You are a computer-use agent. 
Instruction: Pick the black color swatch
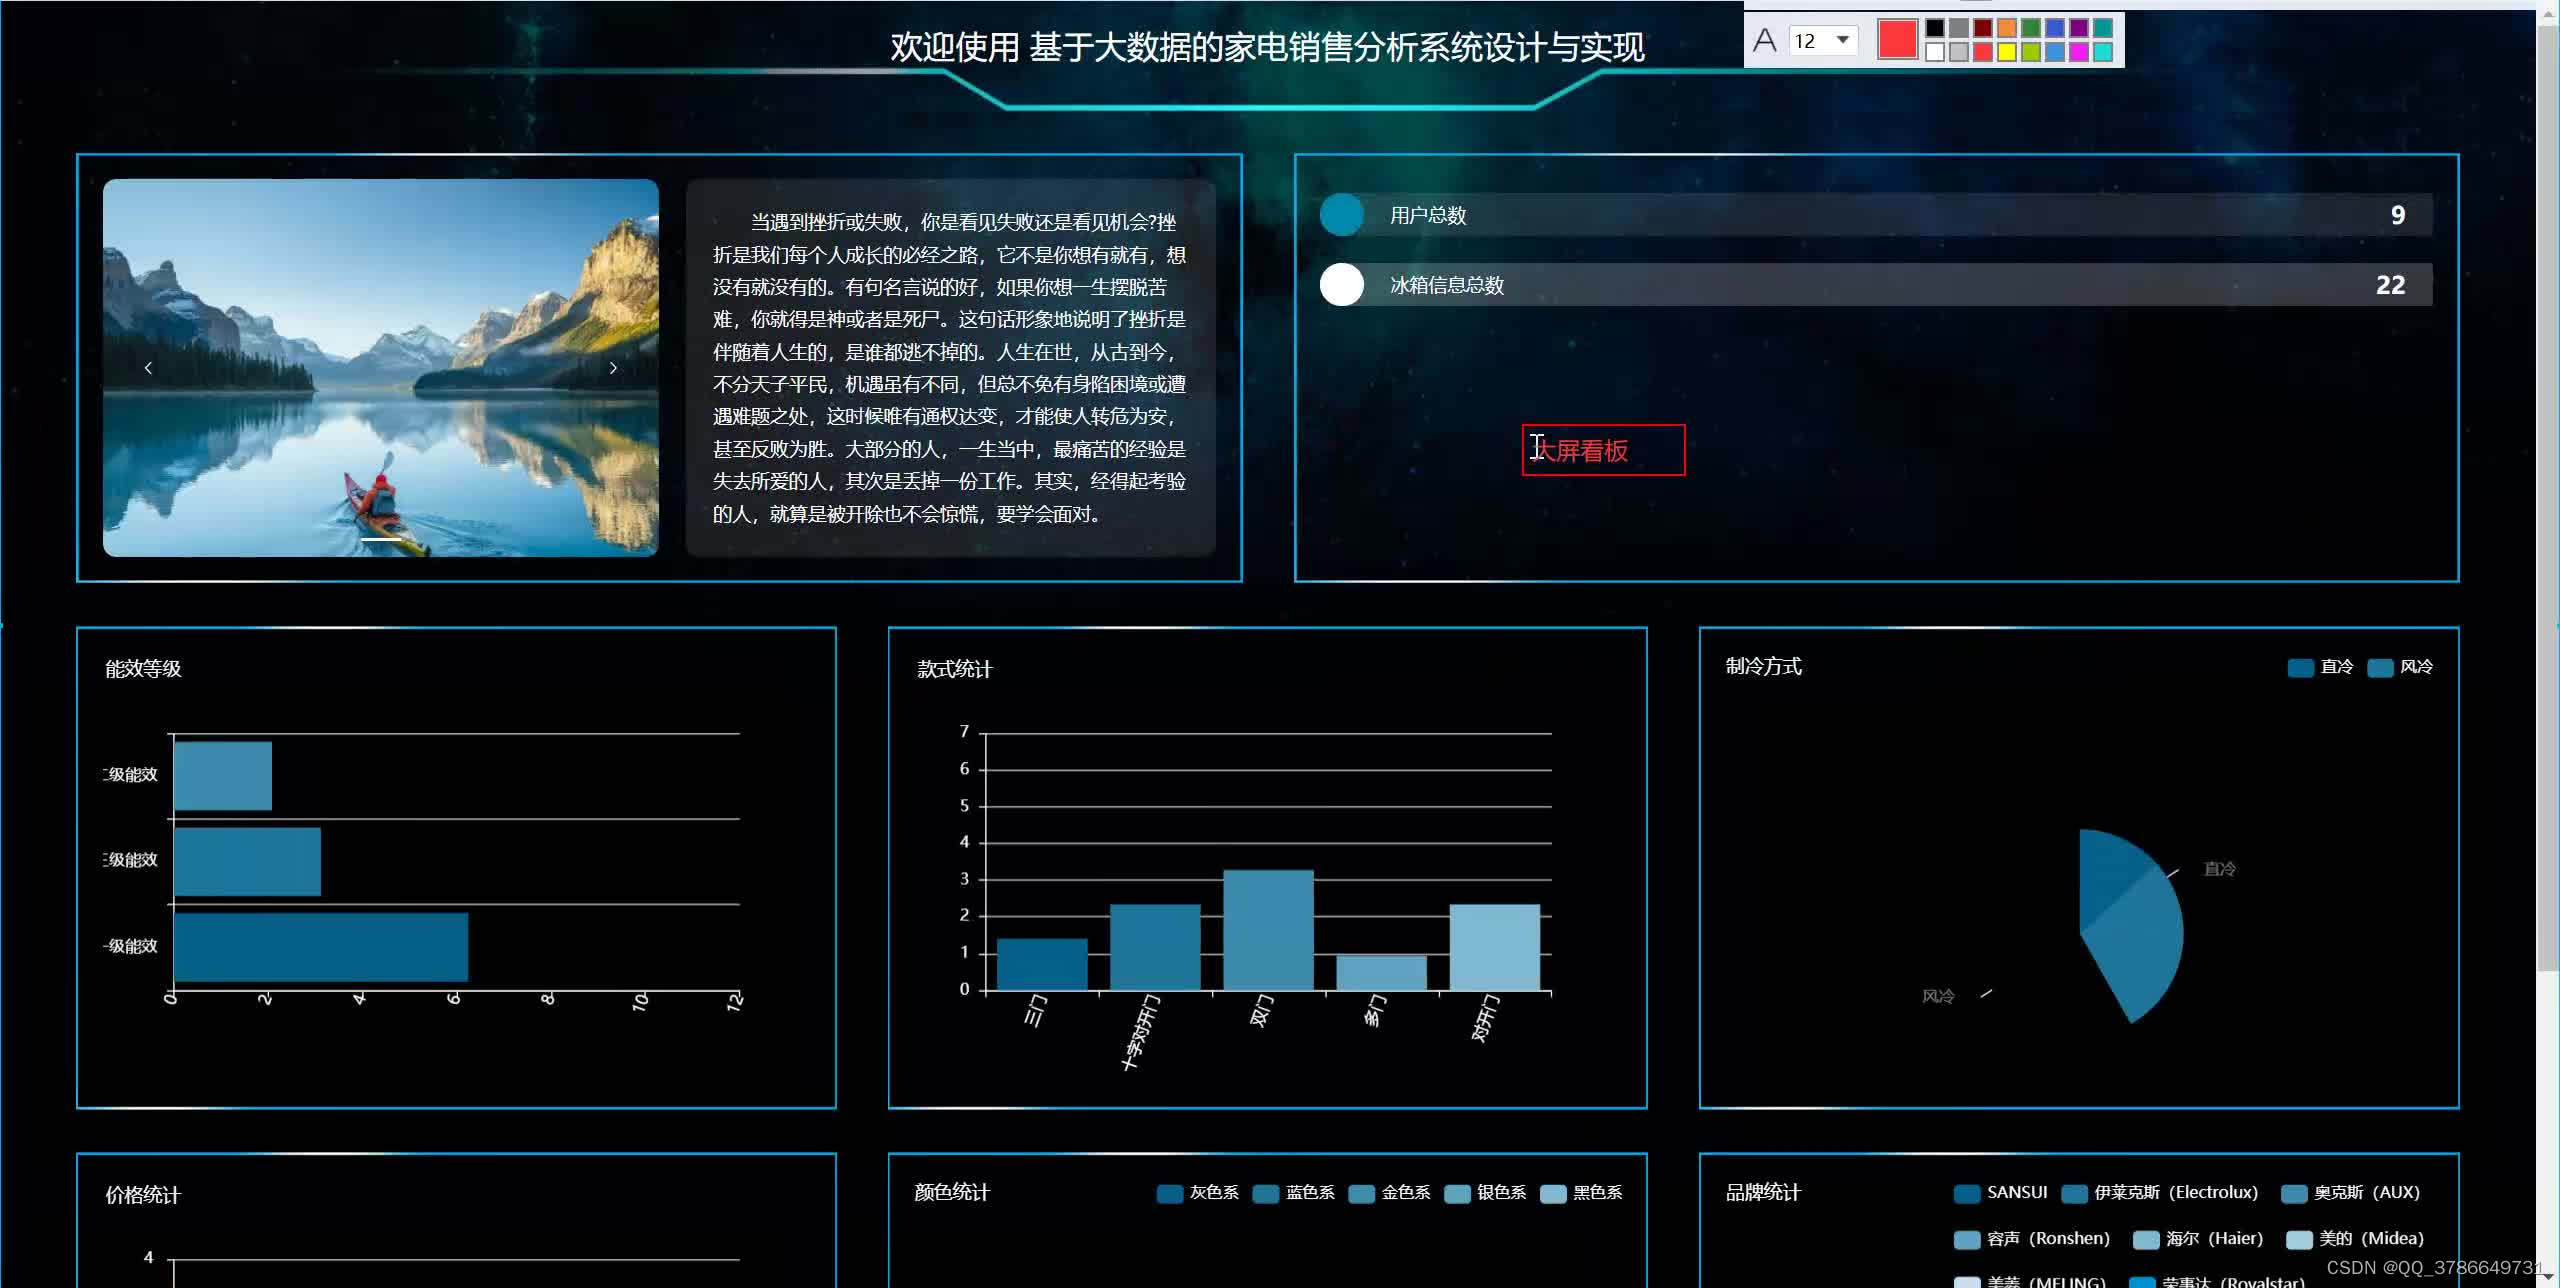tap(1935, 28)
